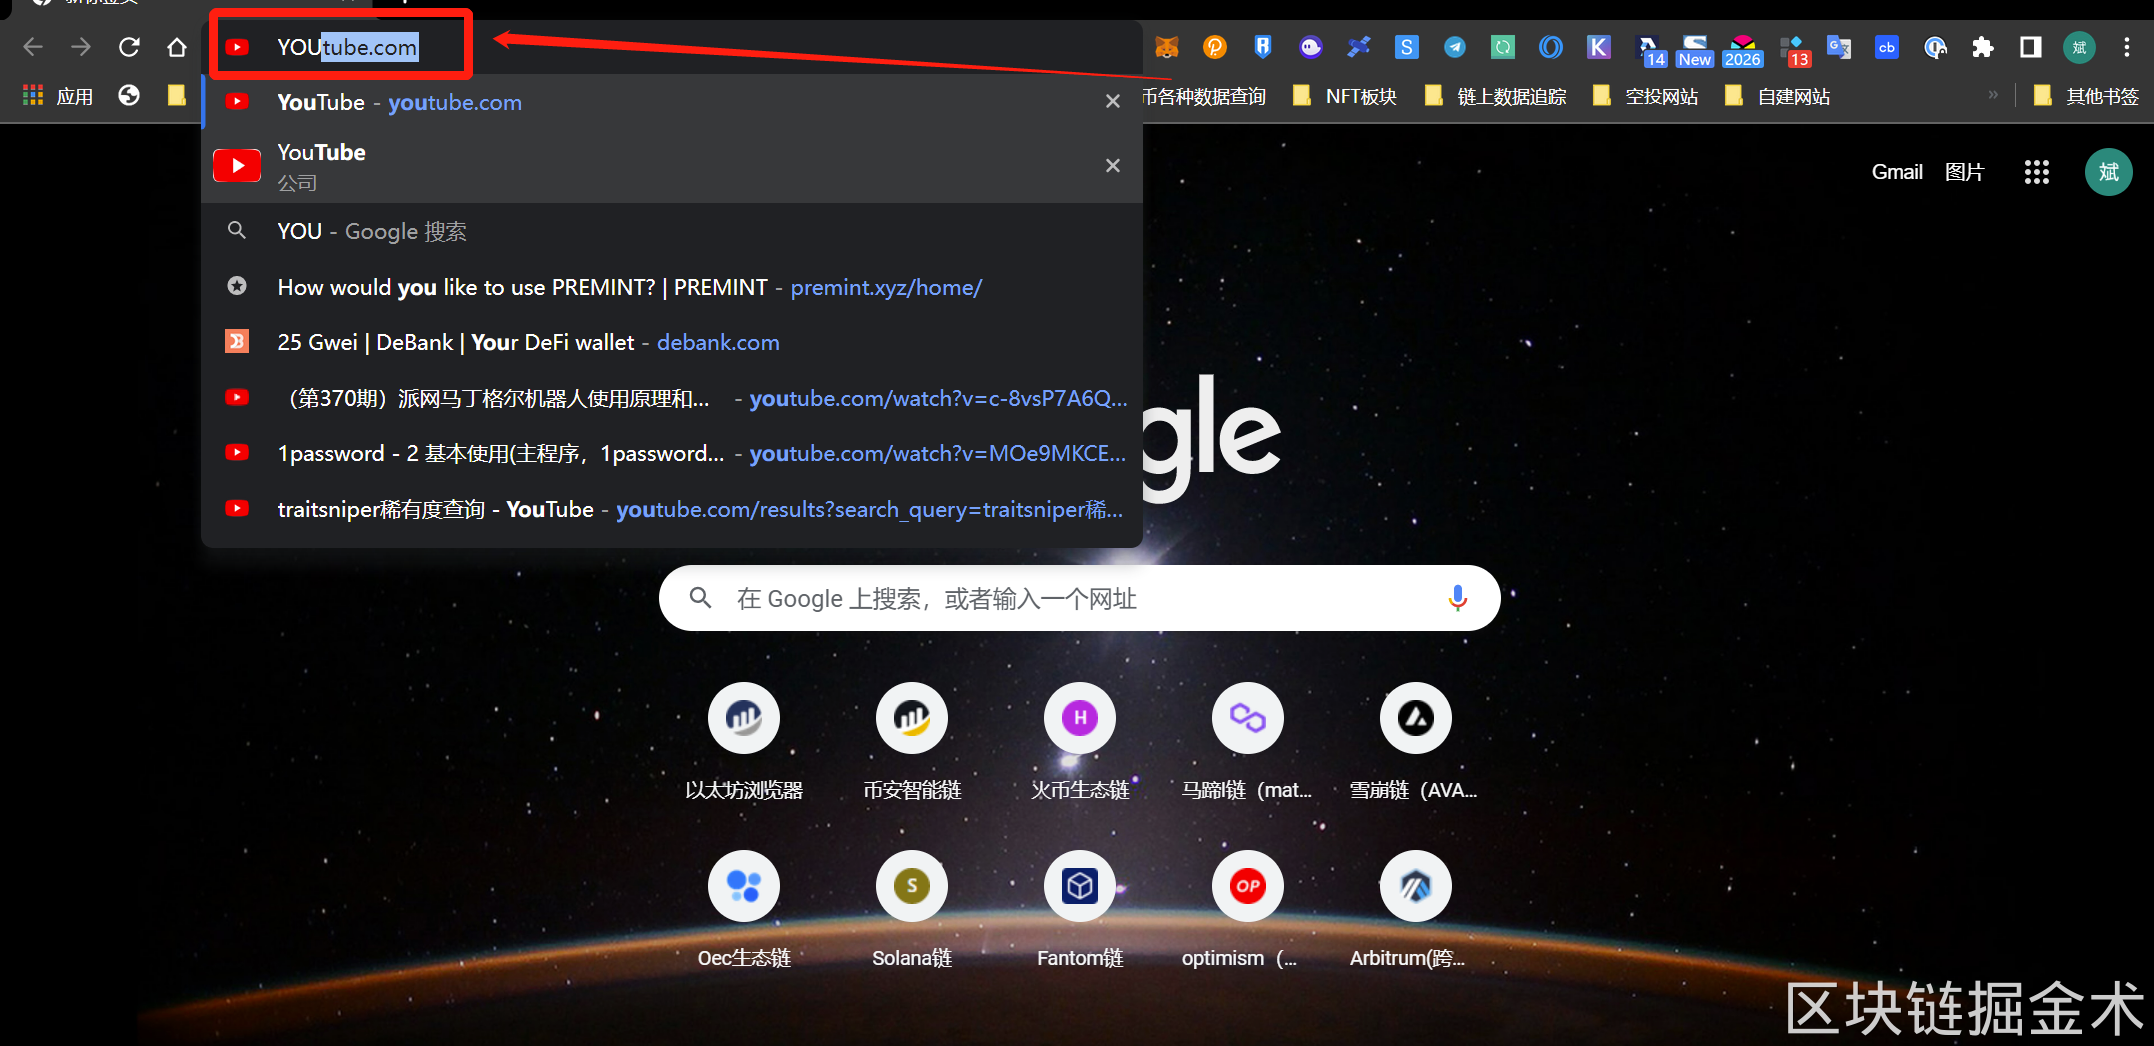Viewport: 2154px width, 1046px height.
Task: Go back to previous page
Action: tap(33, 47)
